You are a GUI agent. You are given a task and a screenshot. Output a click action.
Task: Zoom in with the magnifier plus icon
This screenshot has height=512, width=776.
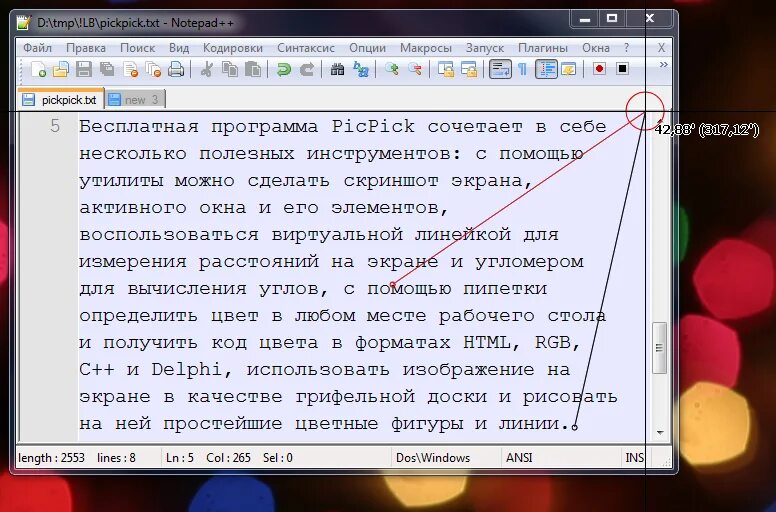[x=391, y=69]
